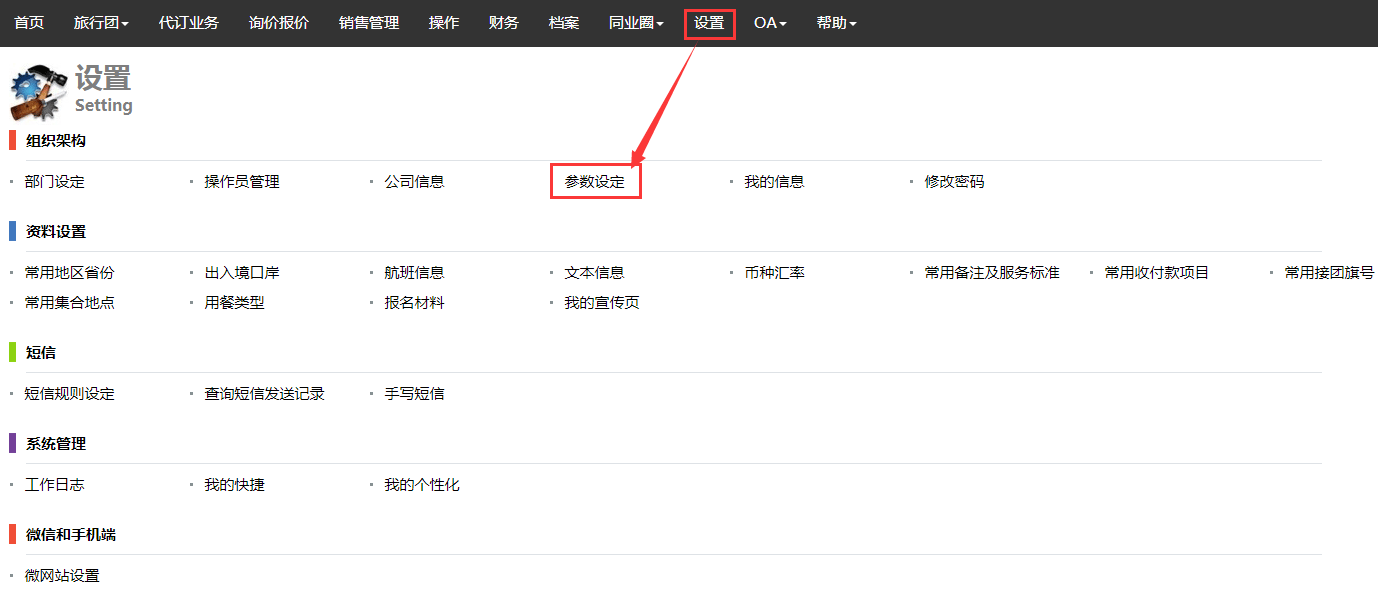Screen dimensions: 1378x596
Task: Click 我的快捷 link
Action: click(x=235, y=485)
